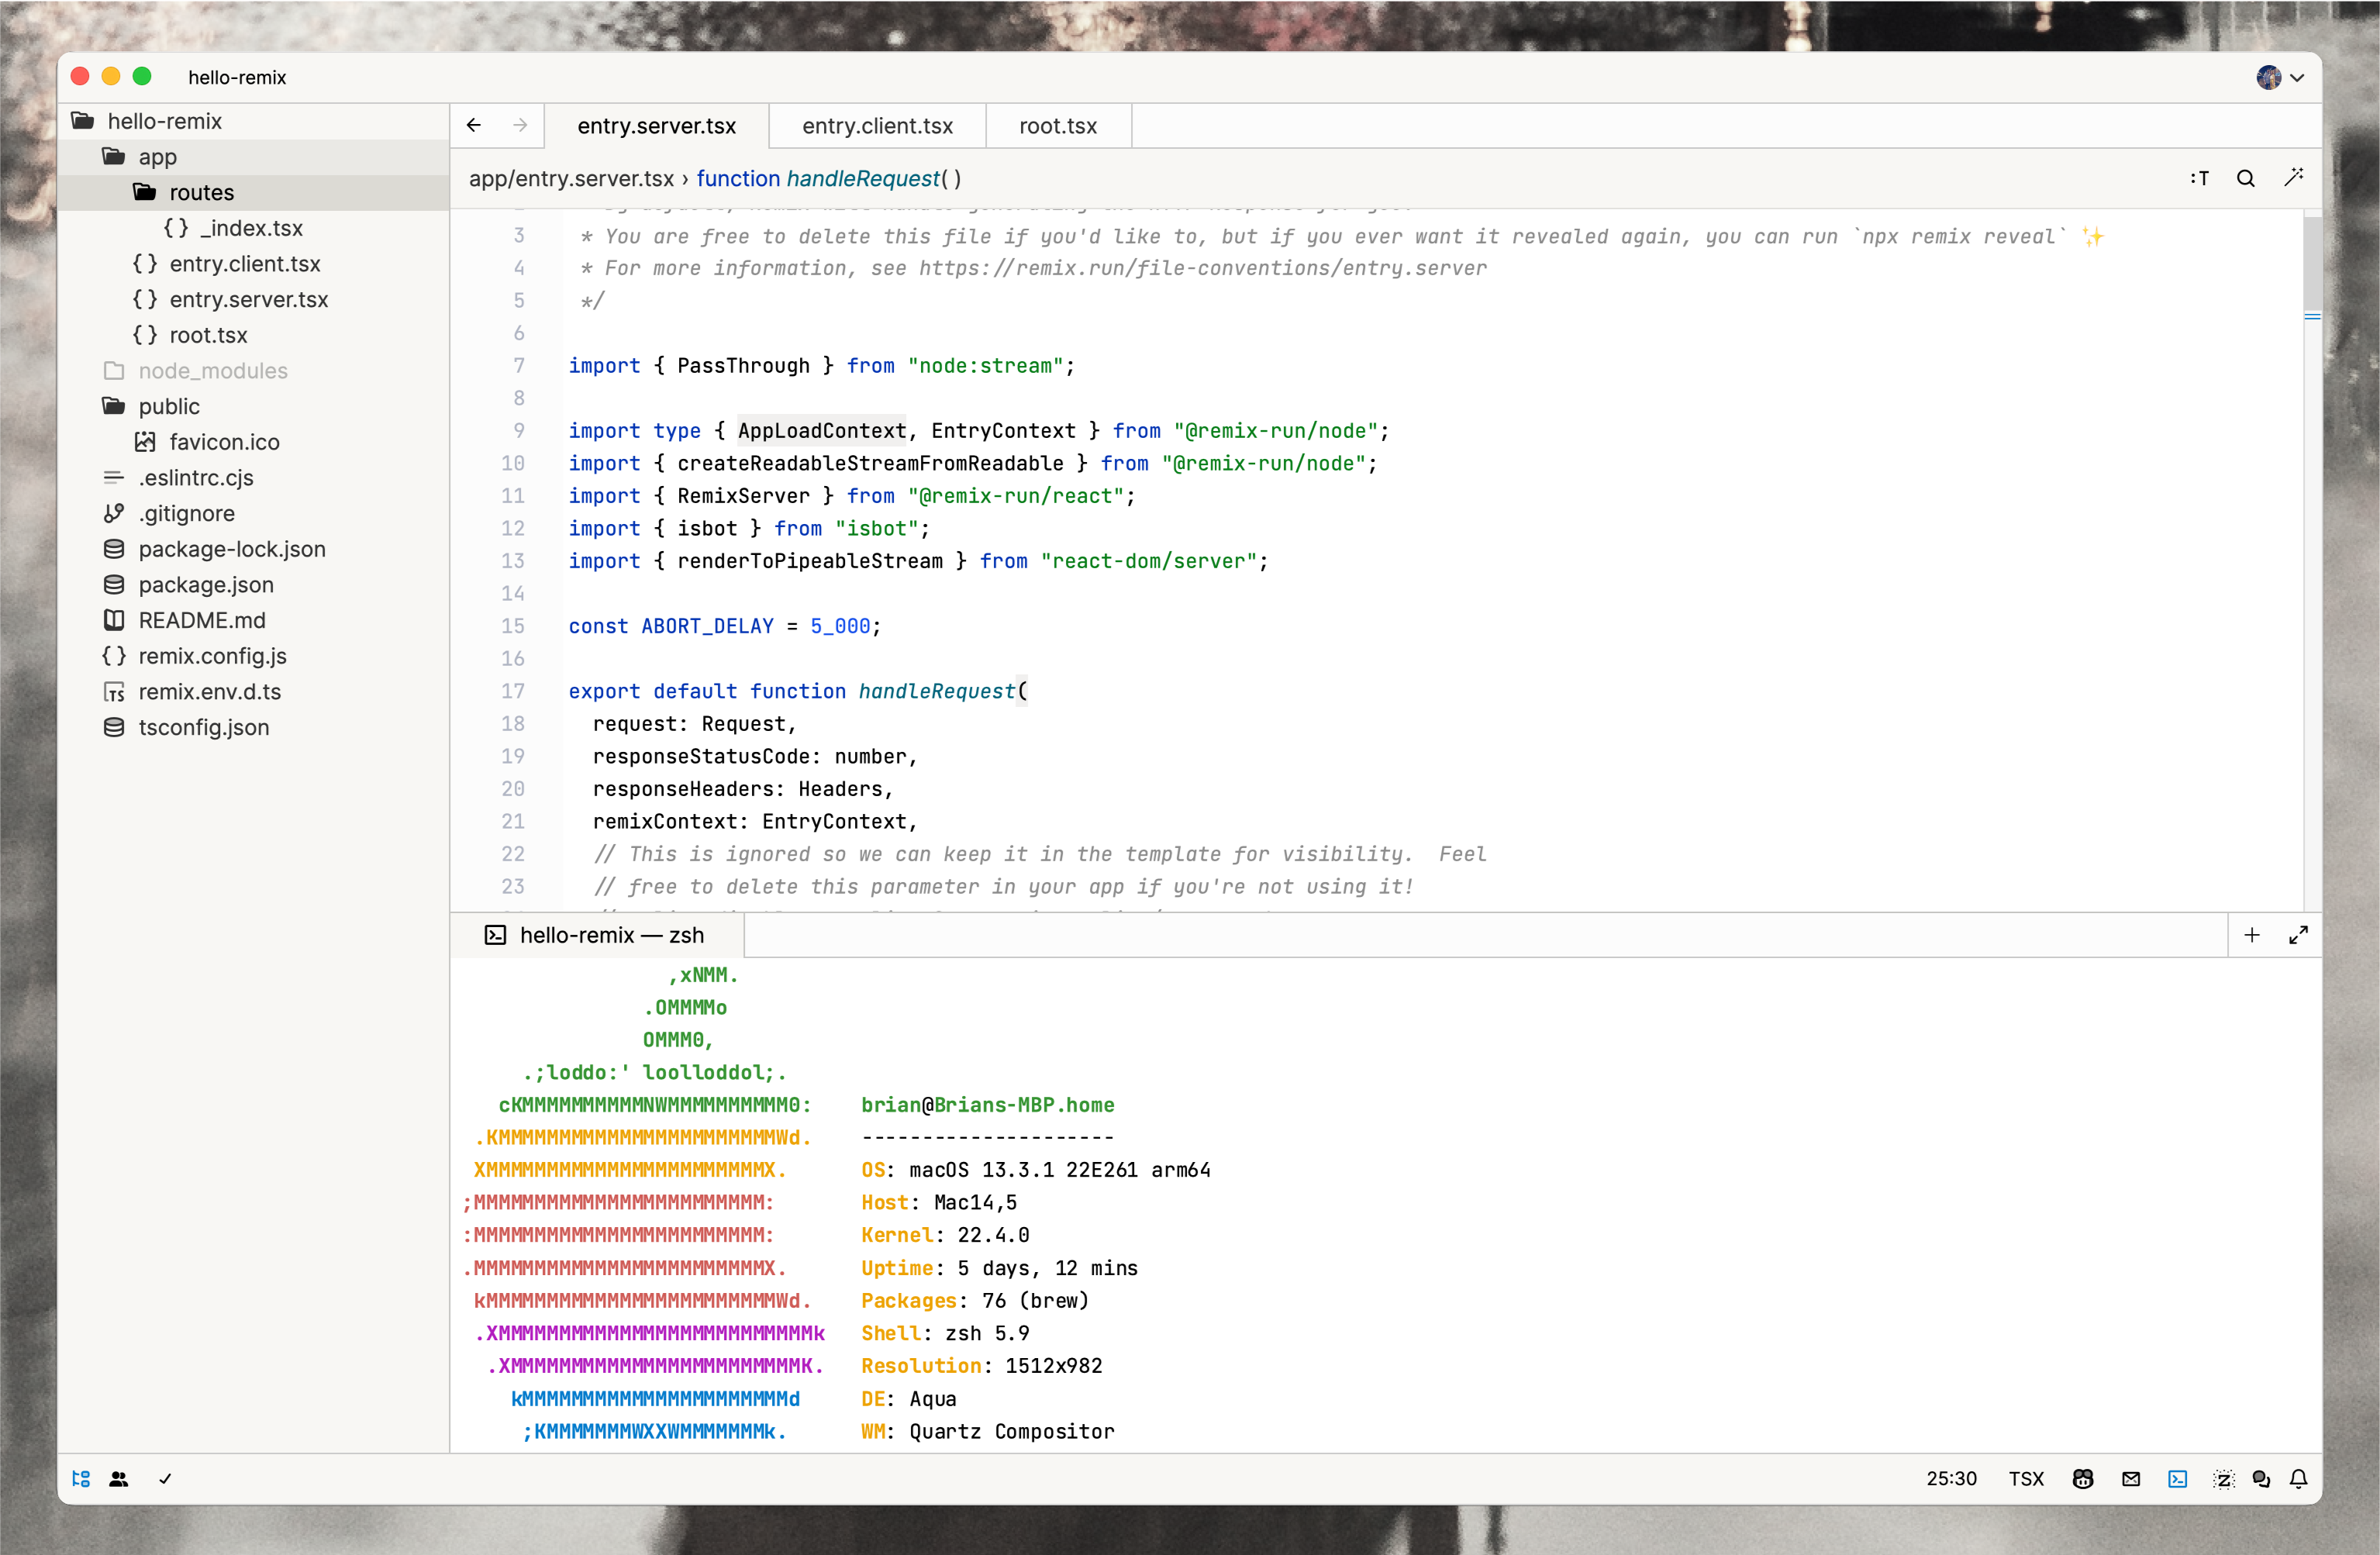Open notifications bell icon
The width and height of the screenshot is (2380, 1555).
[2299, 1478]
